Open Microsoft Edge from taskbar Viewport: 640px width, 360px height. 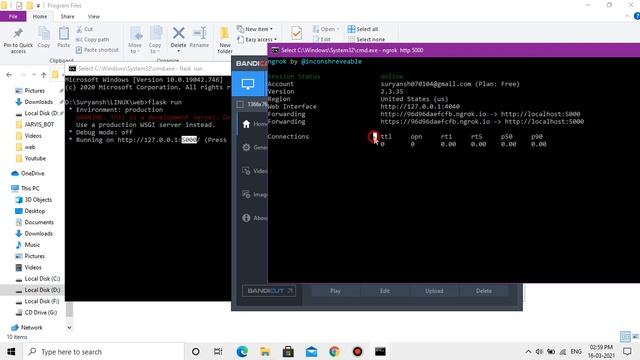242,351
